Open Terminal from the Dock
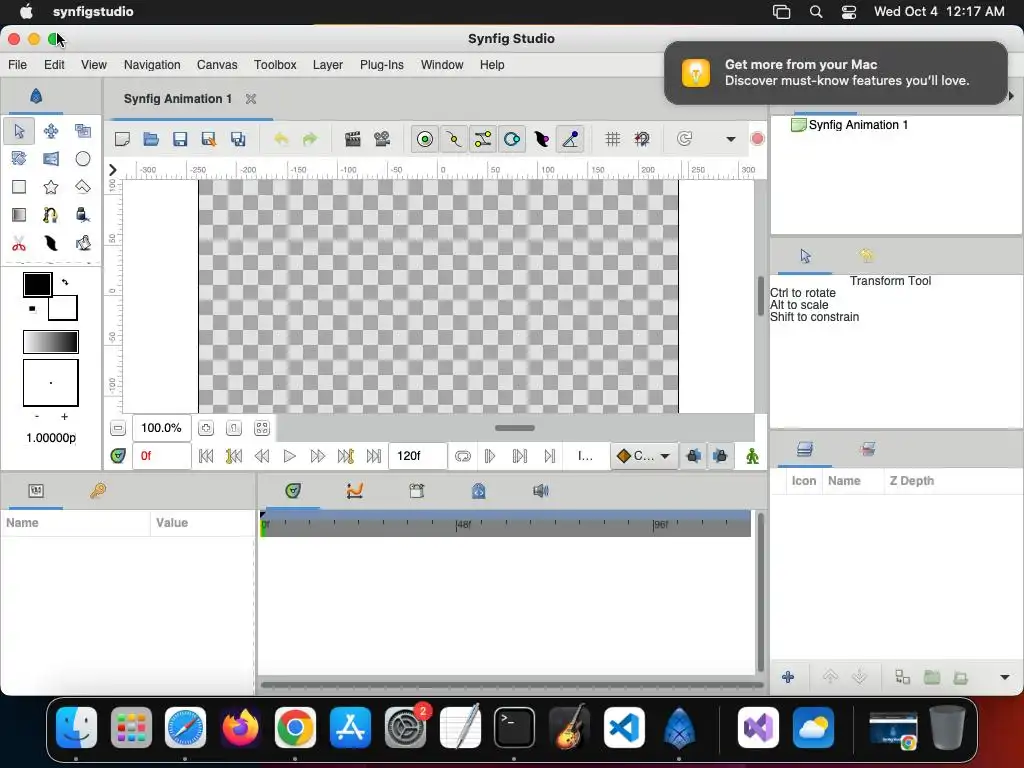Viewport: 1024px width, 768px height. tap(514, 728)
